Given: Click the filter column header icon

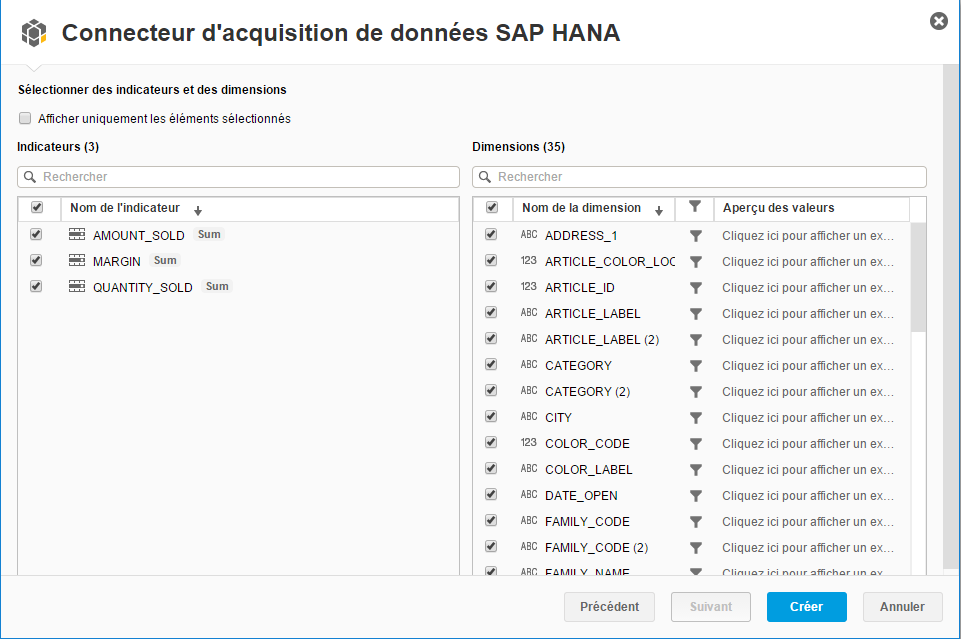Looking at the screenshot, I should [x=694, y=207].
